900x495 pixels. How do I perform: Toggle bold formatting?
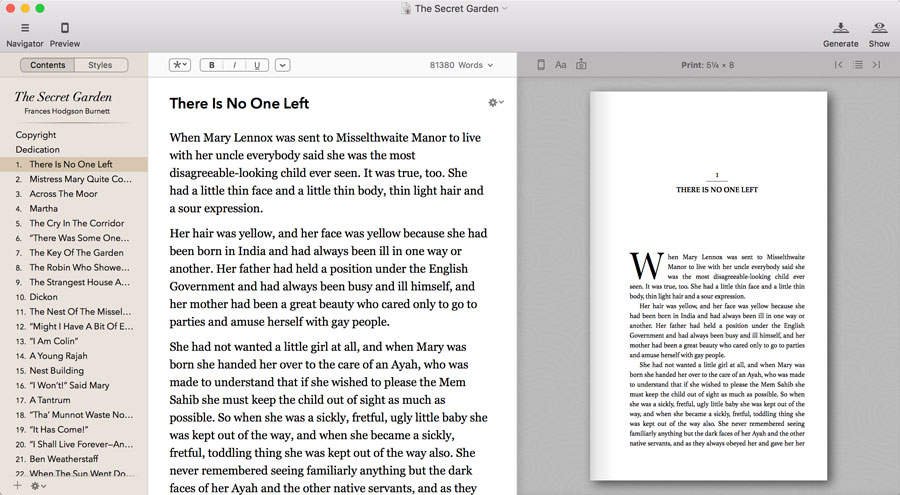tap(212, 65)
